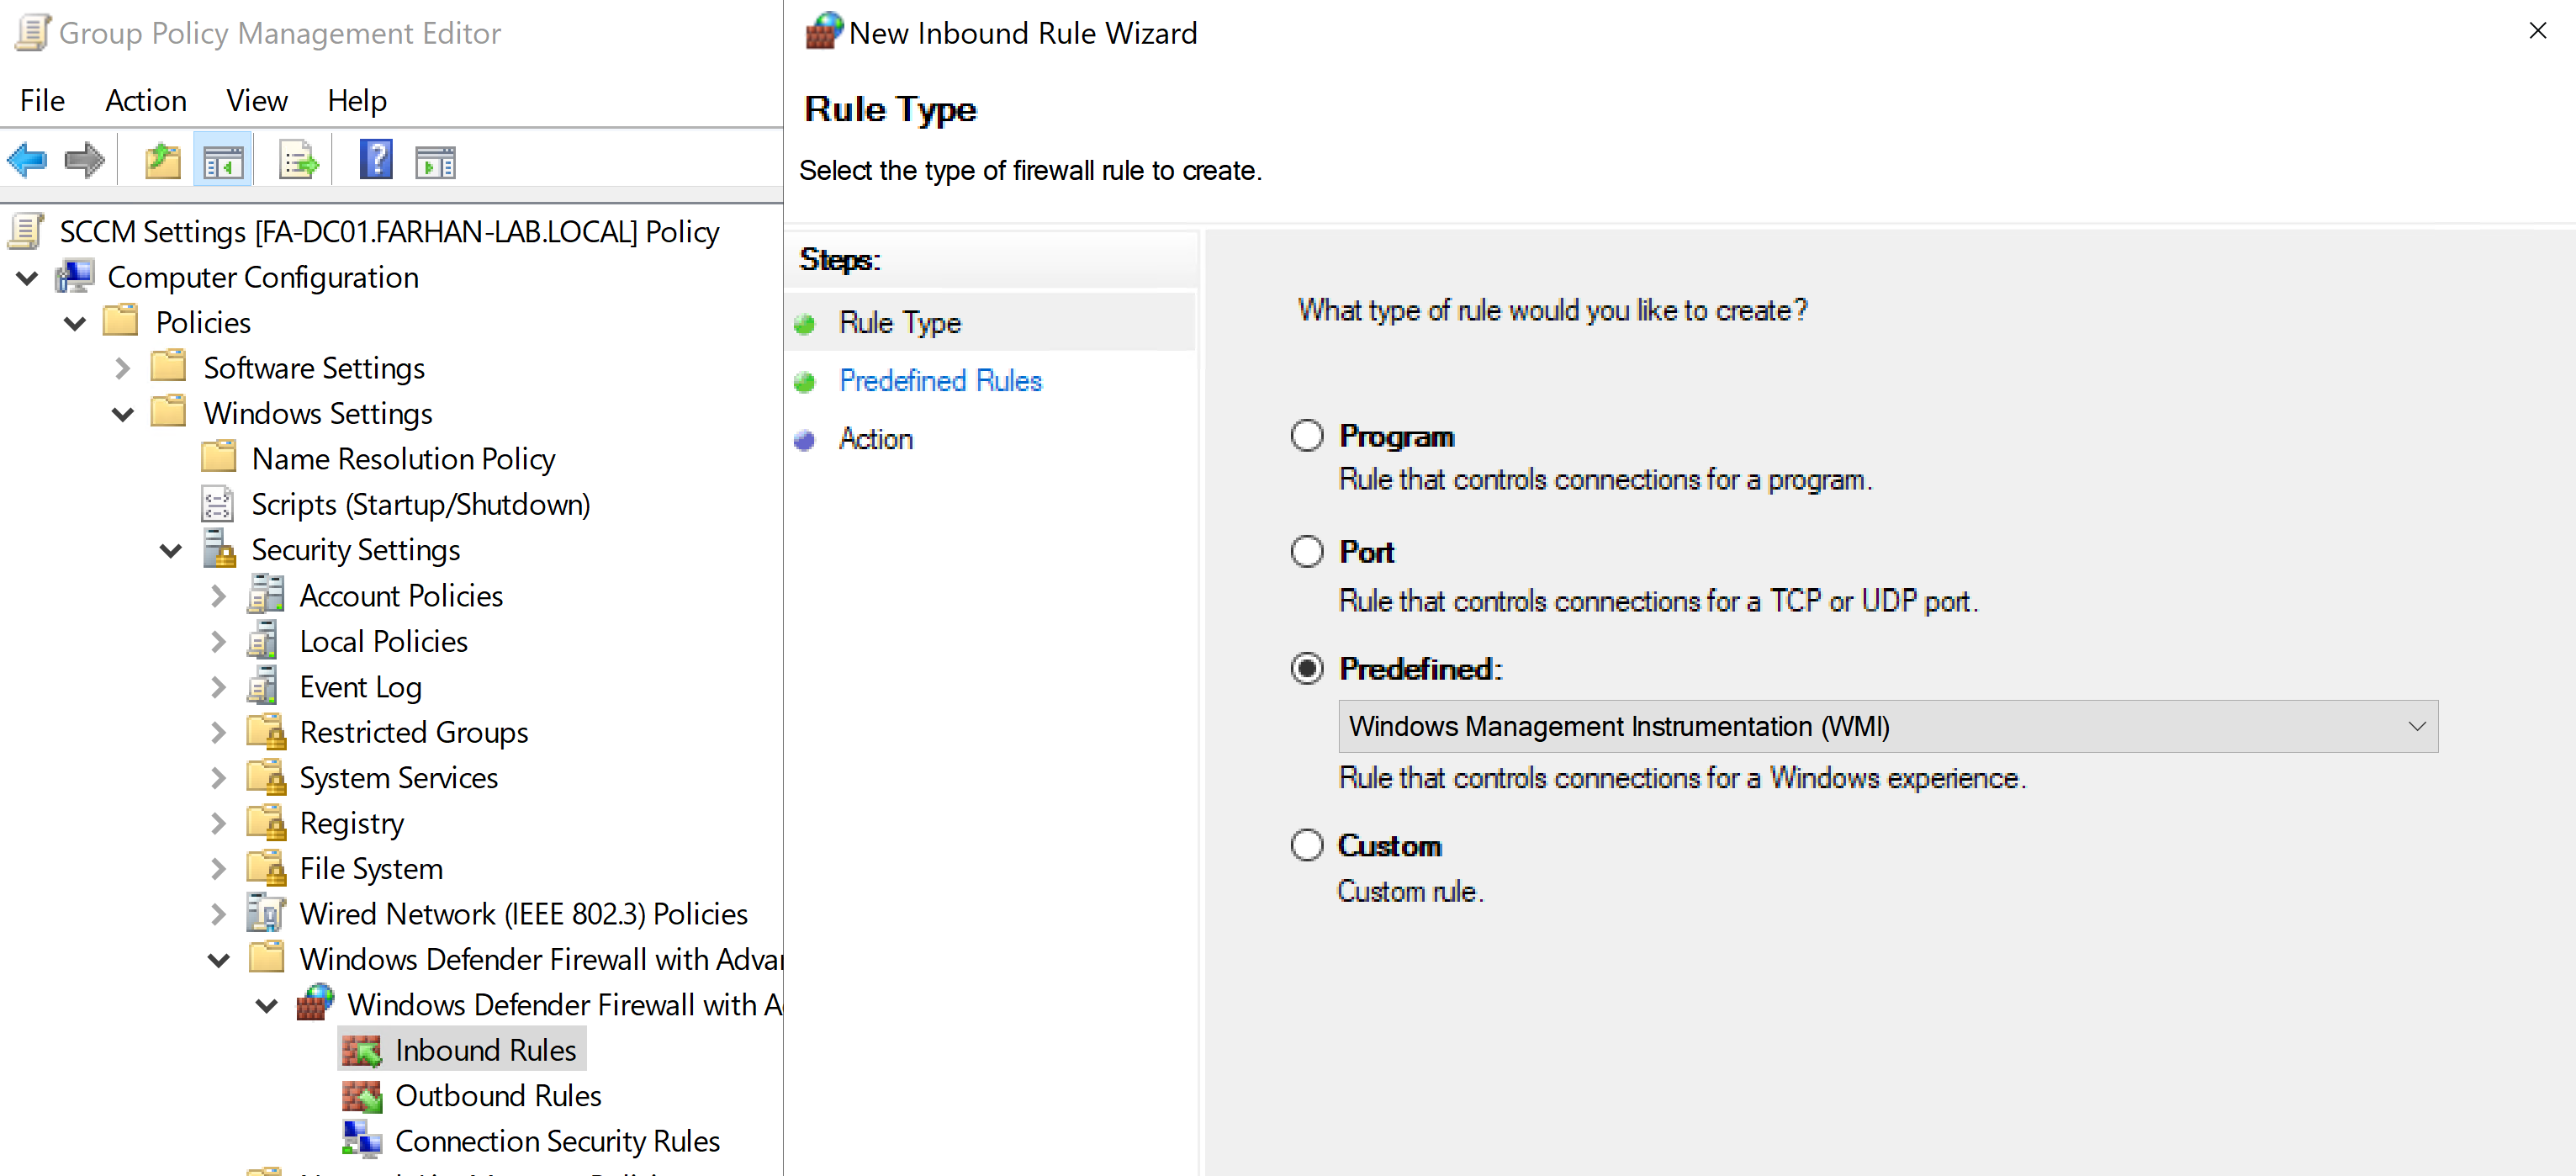Collapse the Security Settings tree node
Viewport: 2576px width, 1176px height.
pos(171,551)
